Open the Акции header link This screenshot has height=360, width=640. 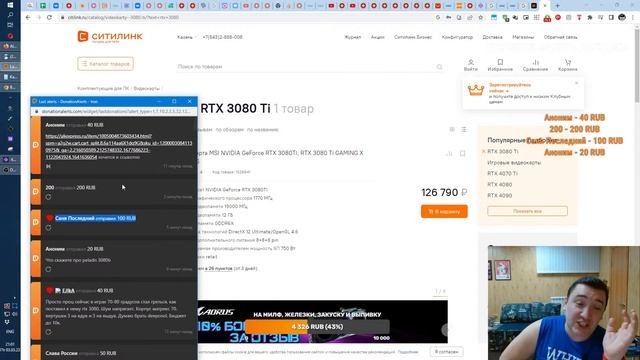point(378,37)
